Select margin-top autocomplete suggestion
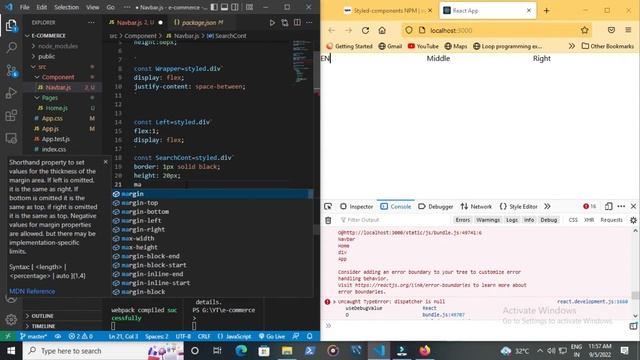Viewport: 640px width, 360px height. tap(212, 203)
